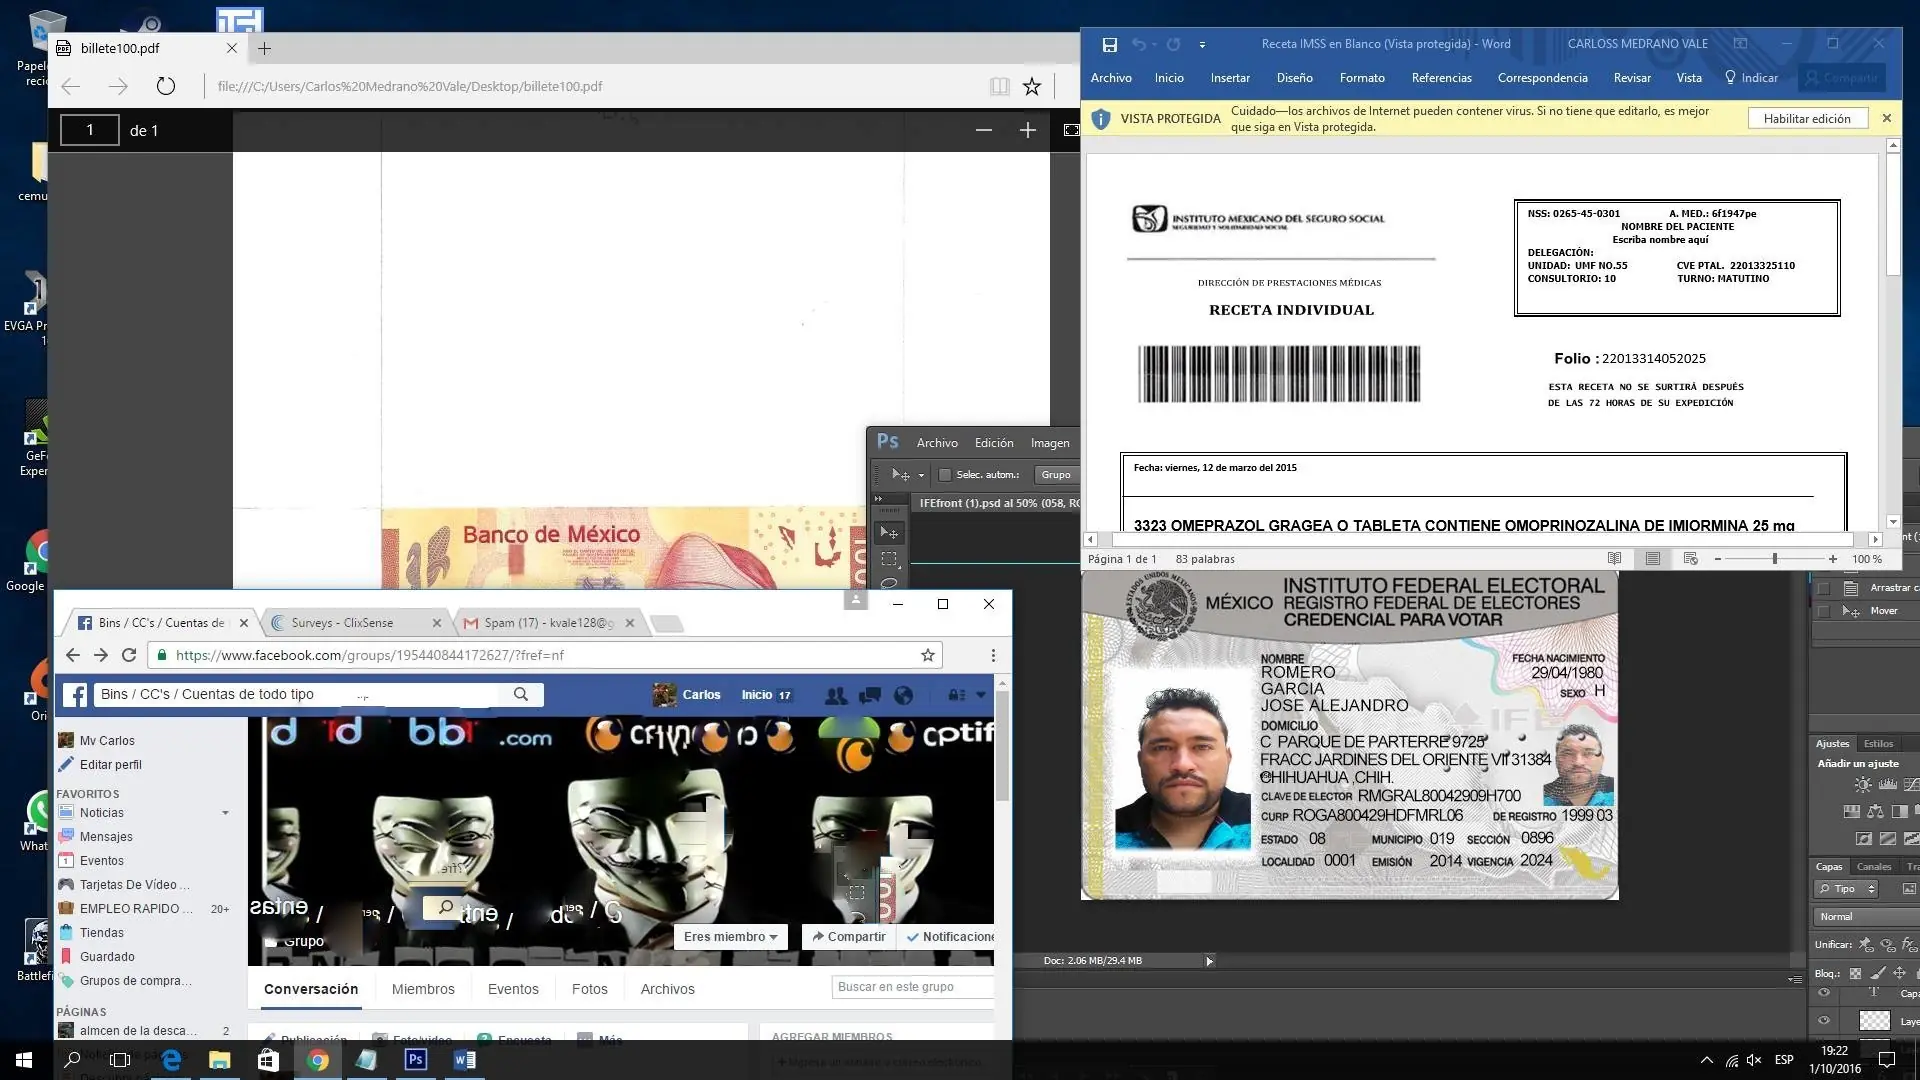Save the Word document with the disk icon
1920x1080 pixels.
[1109, 44]
